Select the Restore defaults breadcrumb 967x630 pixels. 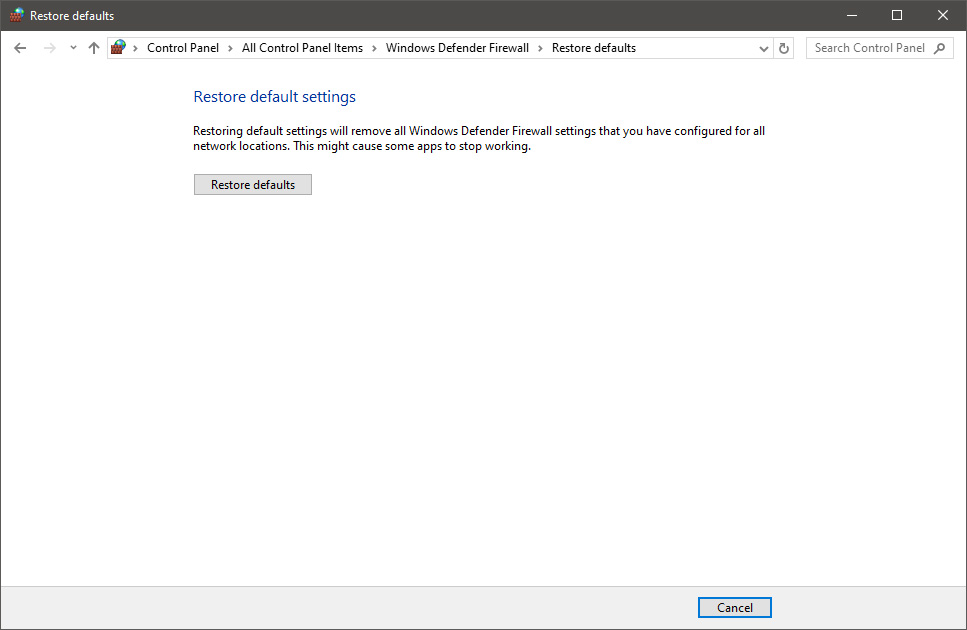594,48
